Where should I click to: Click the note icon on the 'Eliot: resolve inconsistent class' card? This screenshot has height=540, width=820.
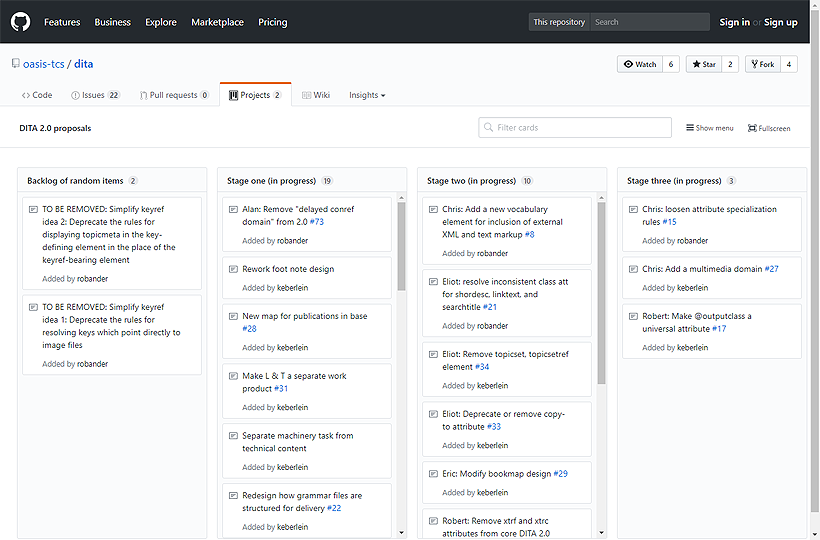[x=433, y=282]
